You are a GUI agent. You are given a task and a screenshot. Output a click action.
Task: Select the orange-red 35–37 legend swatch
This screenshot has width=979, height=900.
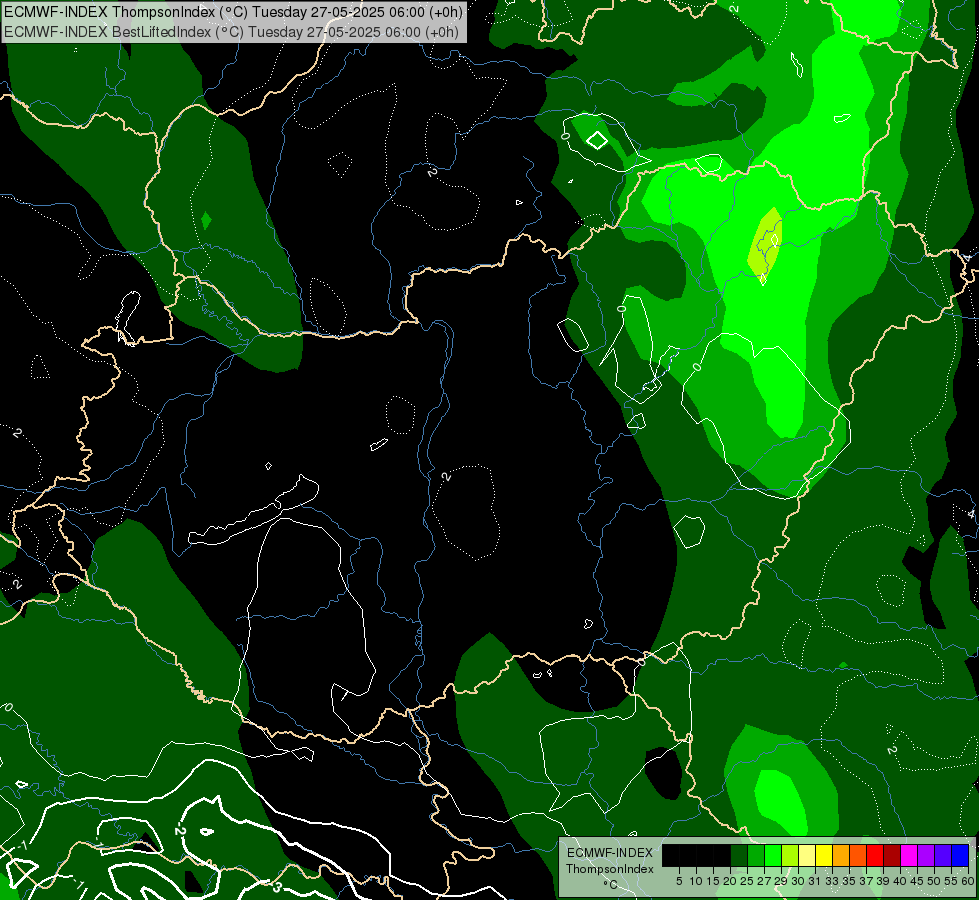click(x=858, y=855)
